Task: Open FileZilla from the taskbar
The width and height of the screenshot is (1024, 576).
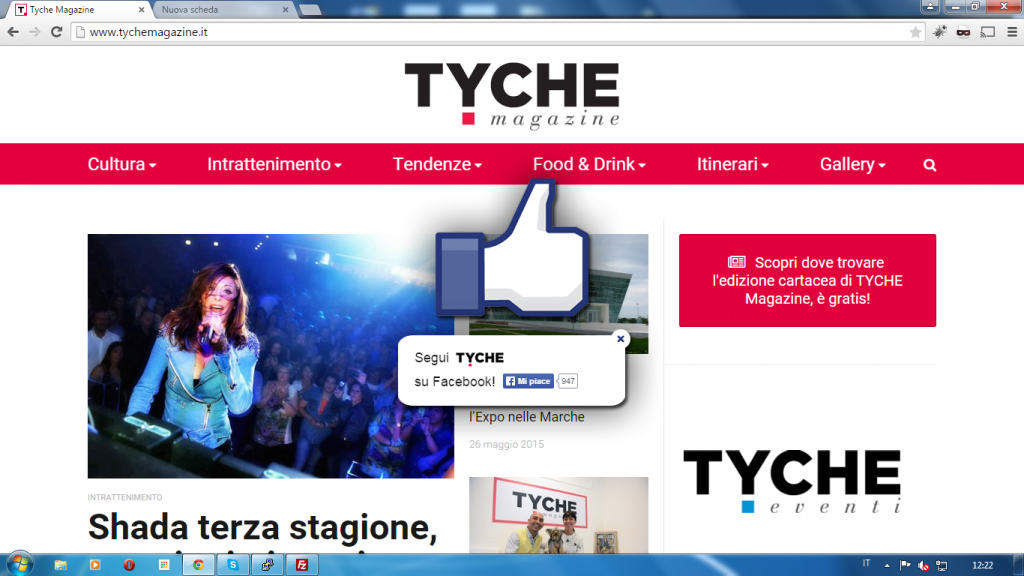Action: pyautogui.click(x=302, y=565)
